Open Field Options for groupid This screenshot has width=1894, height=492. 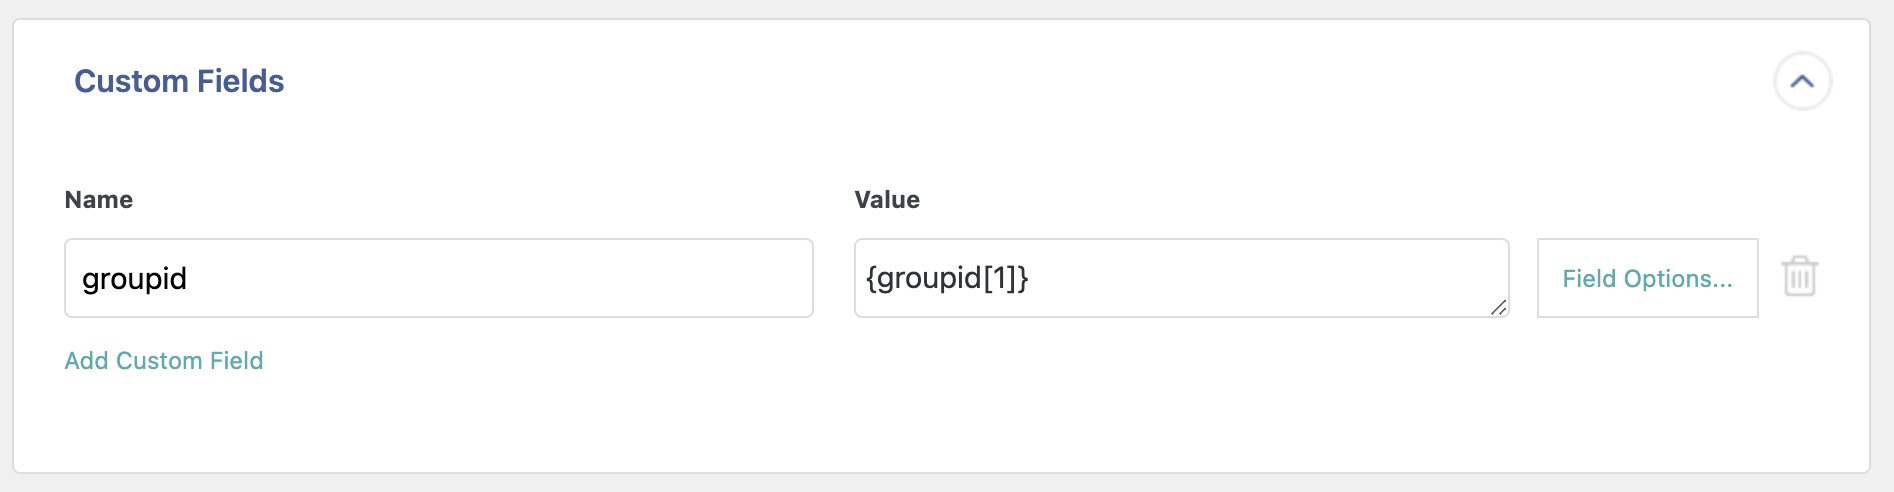pyautogui.click(x=1647, y=278)
